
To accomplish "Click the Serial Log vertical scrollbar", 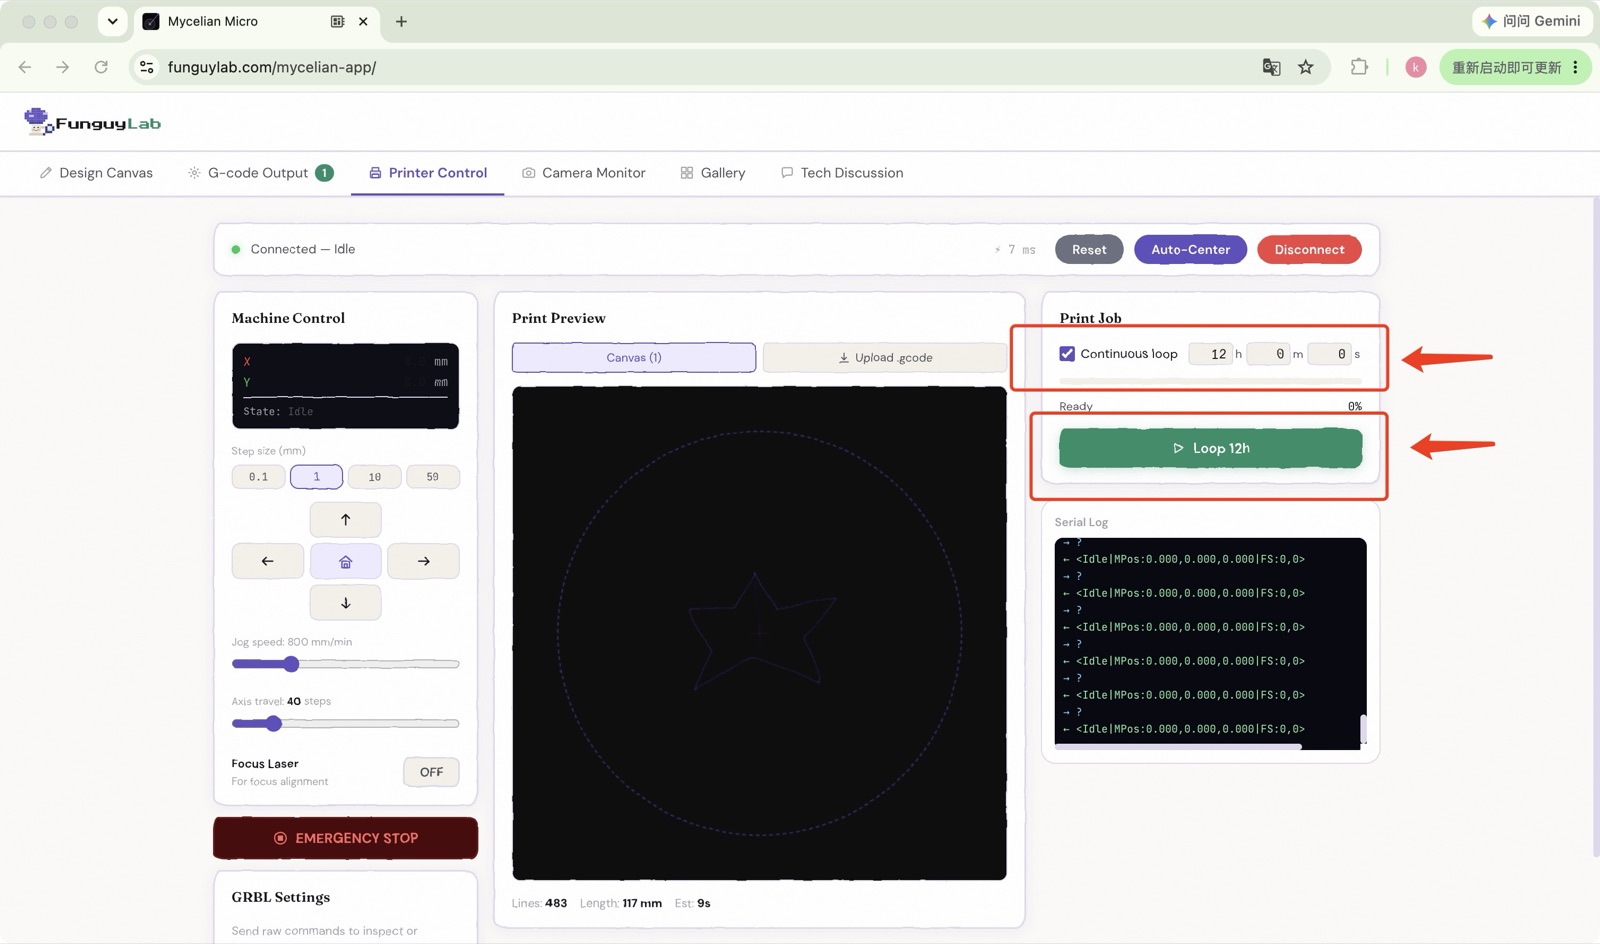I will (1363, 728).
